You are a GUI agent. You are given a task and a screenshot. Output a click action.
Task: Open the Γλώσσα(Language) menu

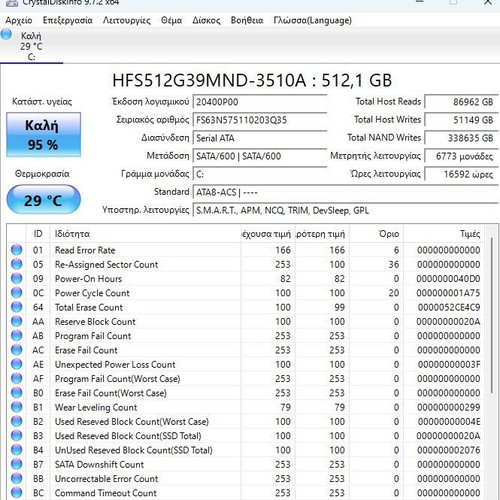coord(312,20)
